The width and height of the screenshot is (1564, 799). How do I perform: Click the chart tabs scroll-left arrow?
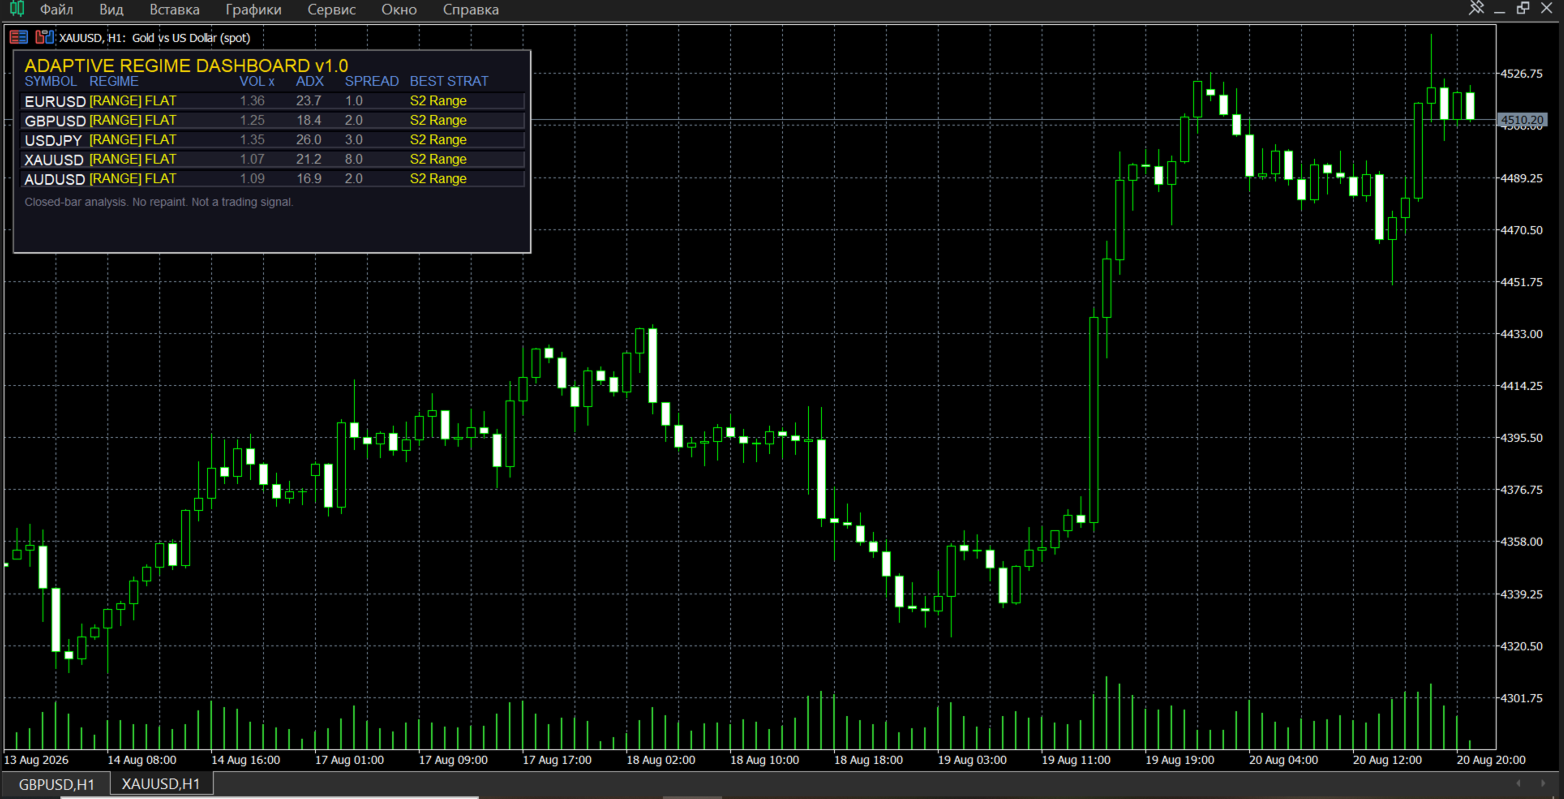coord(1519,783)
